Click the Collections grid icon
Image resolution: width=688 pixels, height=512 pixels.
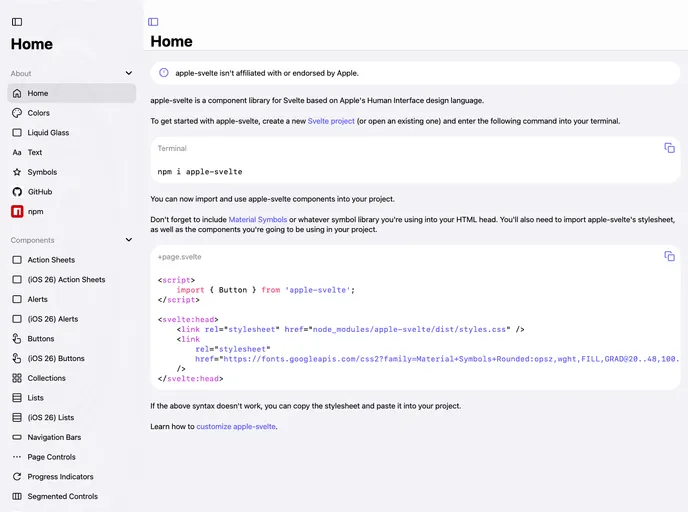(17, 378)
